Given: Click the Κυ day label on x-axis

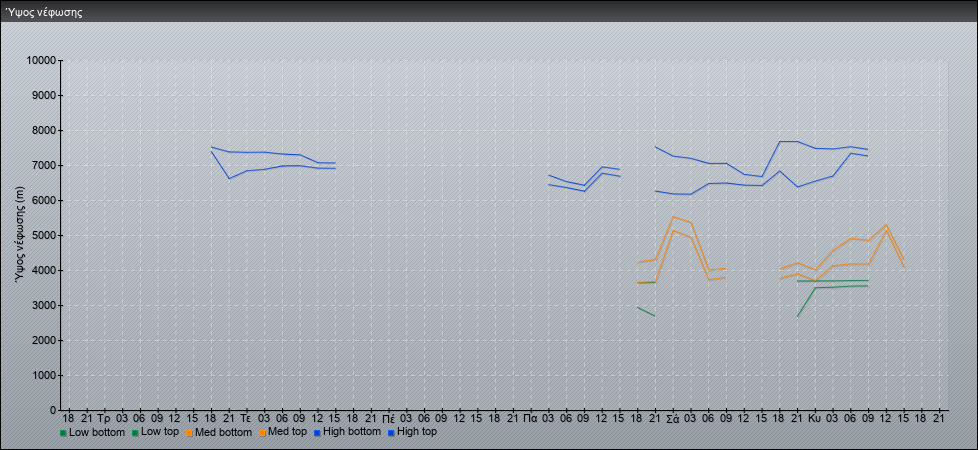Looking at the screenshot, I should (815, 418).
